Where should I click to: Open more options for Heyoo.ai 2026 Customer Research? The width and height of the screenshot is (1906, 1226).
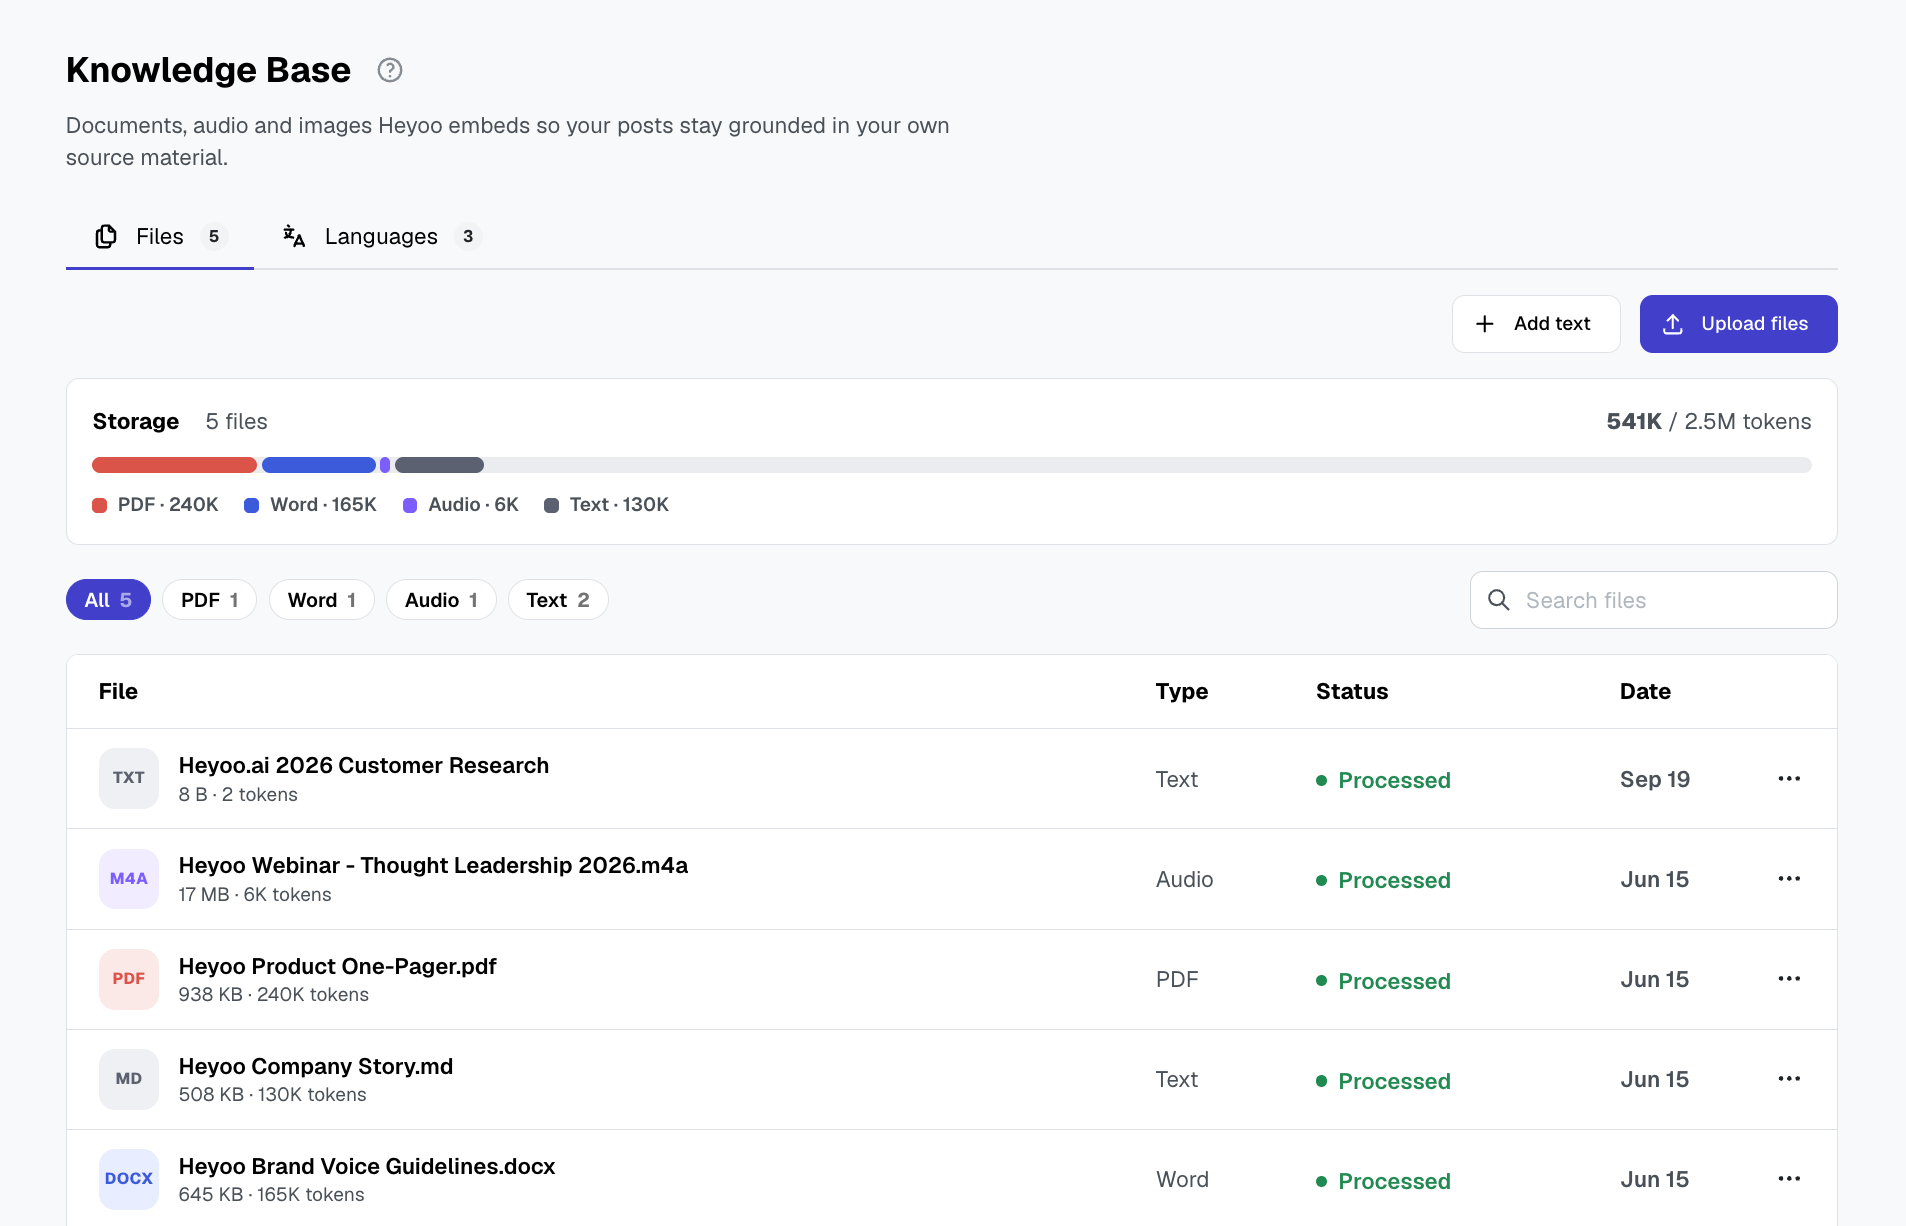[x=1789, y=778]
